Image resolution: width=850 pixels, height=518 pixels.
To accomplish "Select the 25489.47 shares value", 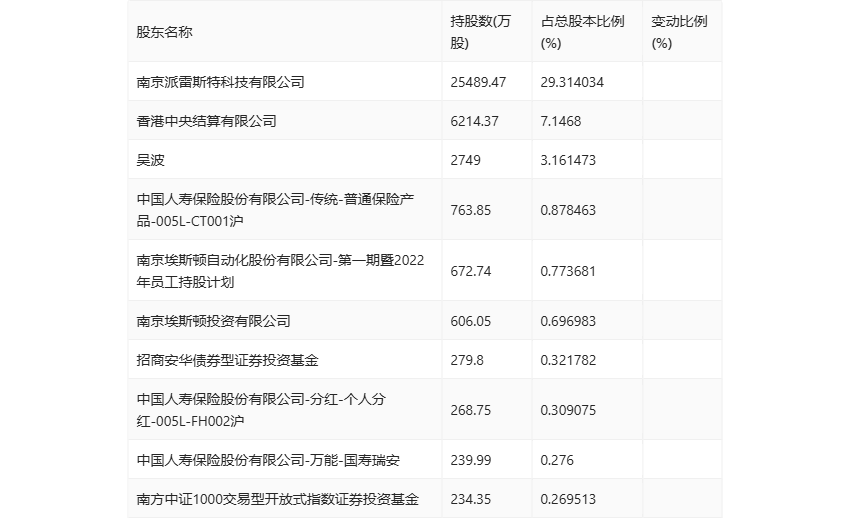I will point(478,82).
